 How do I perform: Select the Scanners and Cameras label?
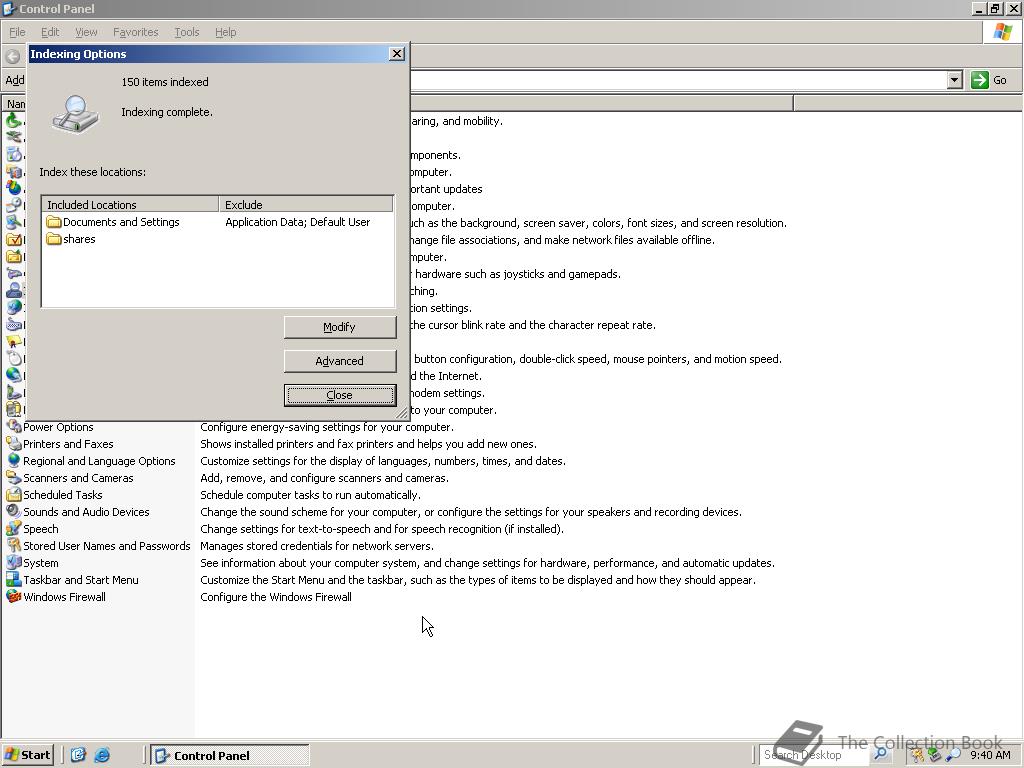pyautogui.click(x=78, y=478)
